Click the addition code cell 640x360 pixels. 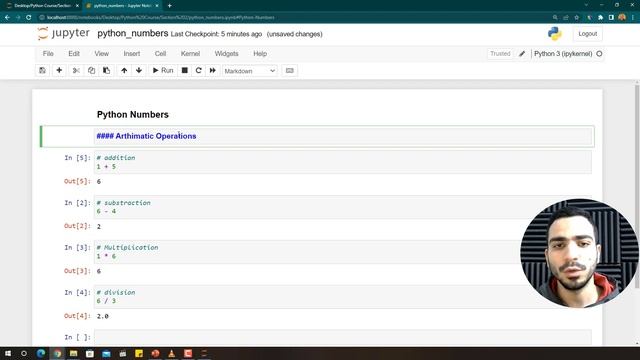click(x=343, y=162)
